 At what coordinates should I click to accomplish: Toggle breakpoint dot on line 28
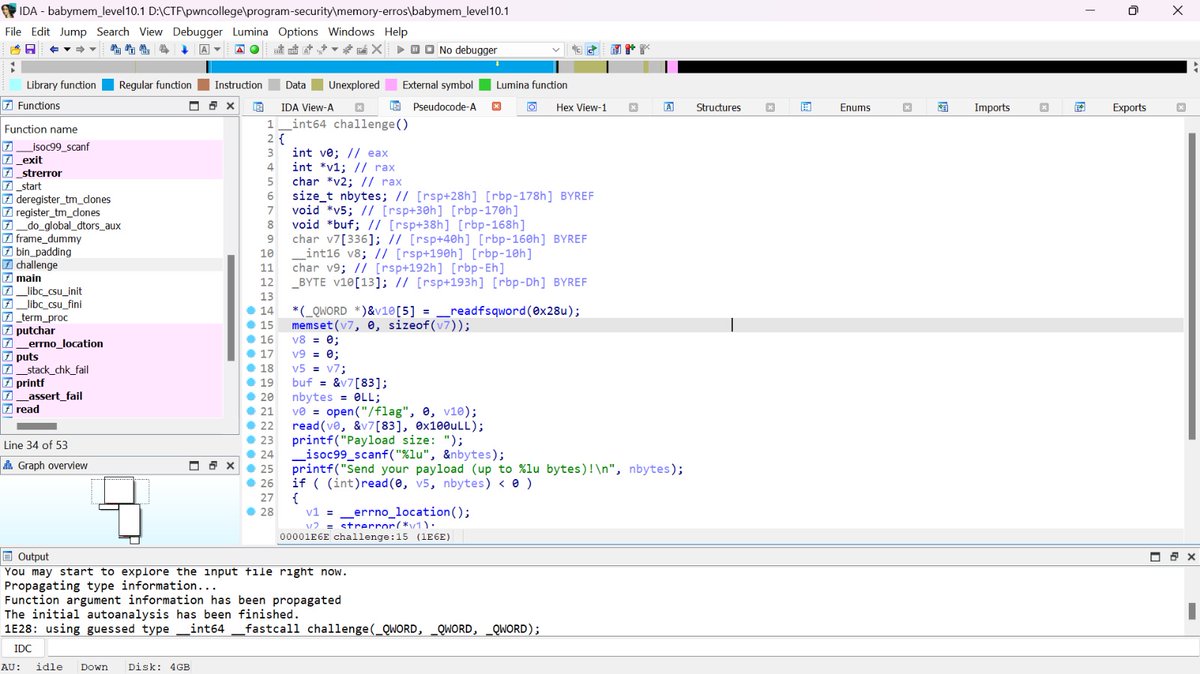point(252,511)
